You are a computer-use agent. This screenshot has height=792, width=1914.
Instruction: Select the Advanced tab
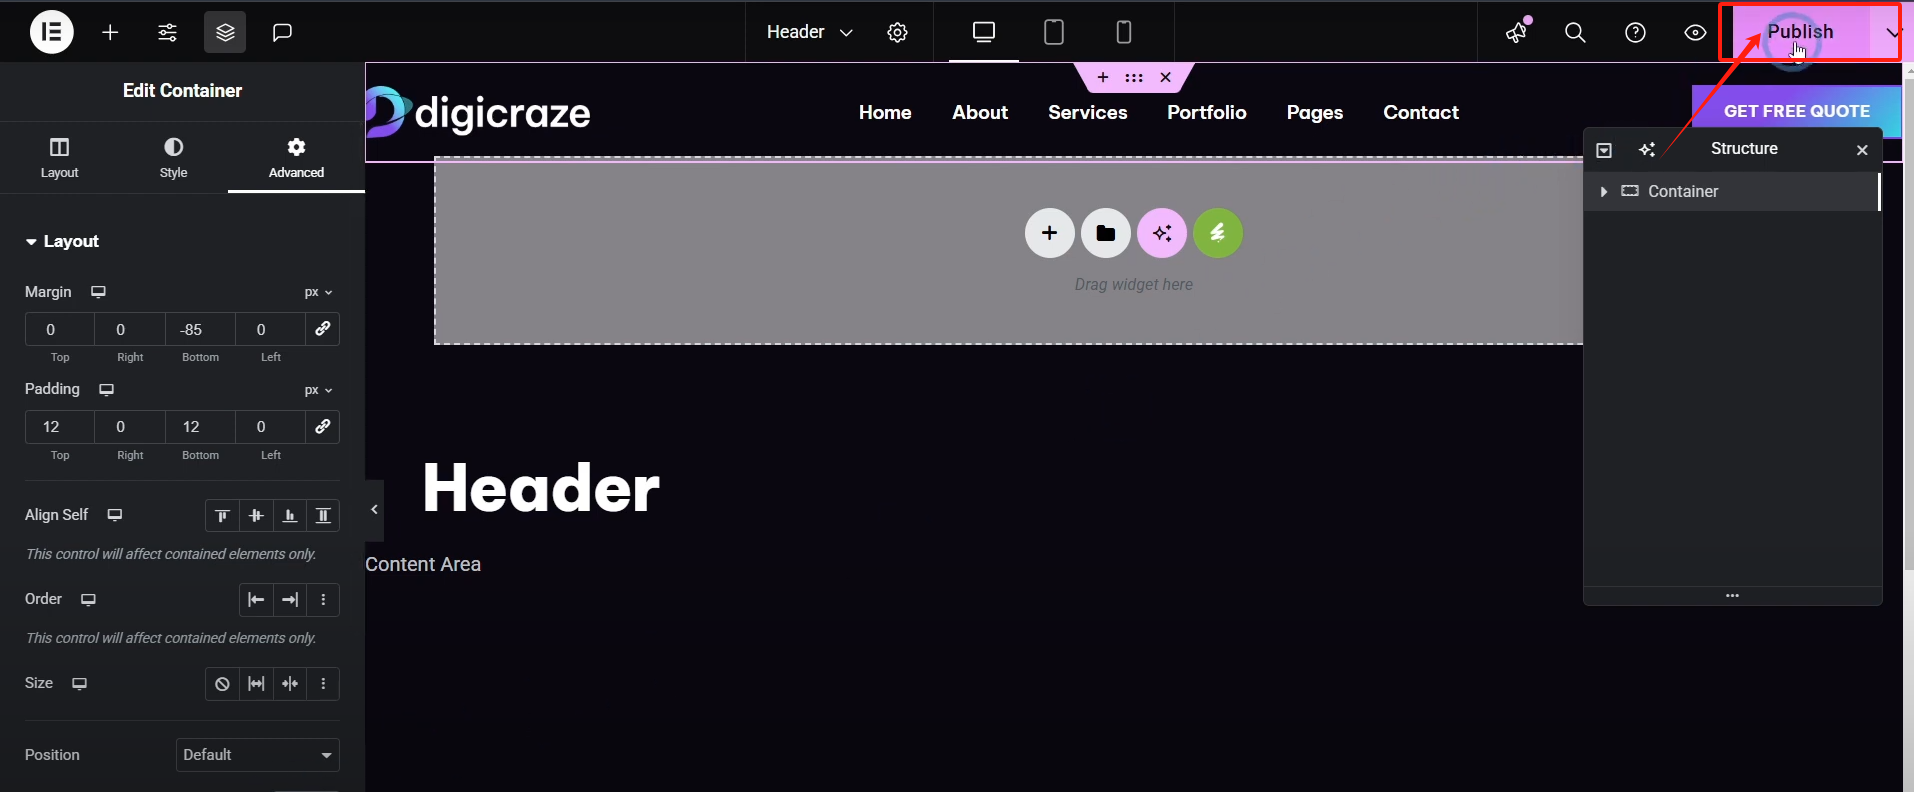pyautogui.click(x=296, y=158)
